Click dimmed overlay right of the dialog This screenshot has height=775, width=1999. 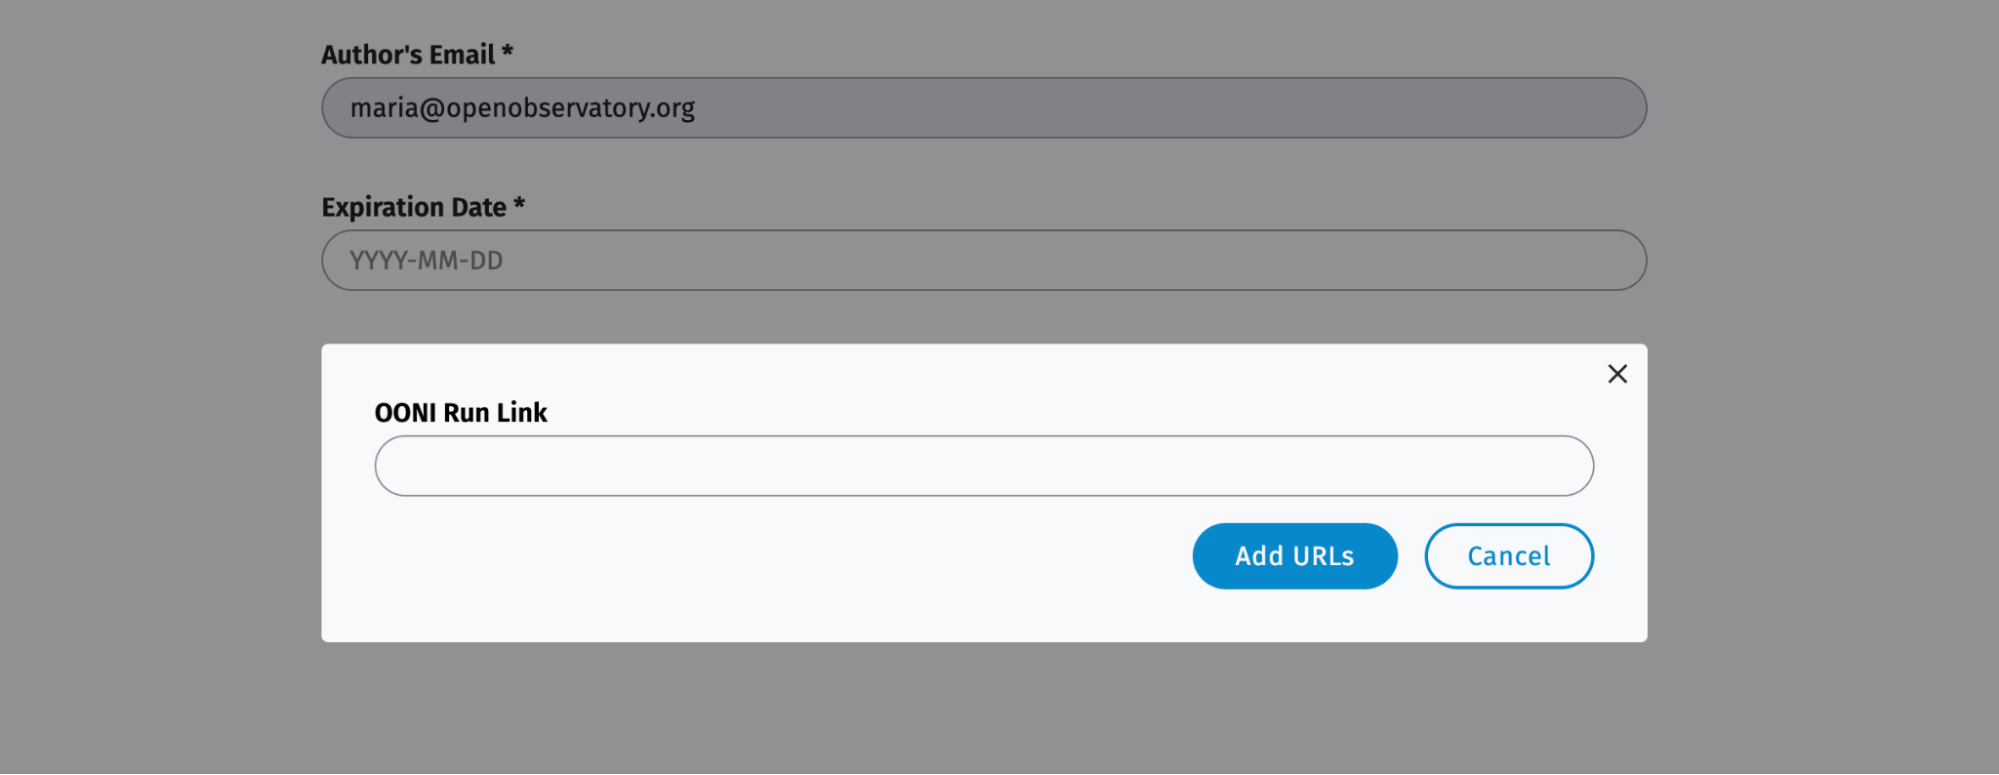tap(1820, 490)
